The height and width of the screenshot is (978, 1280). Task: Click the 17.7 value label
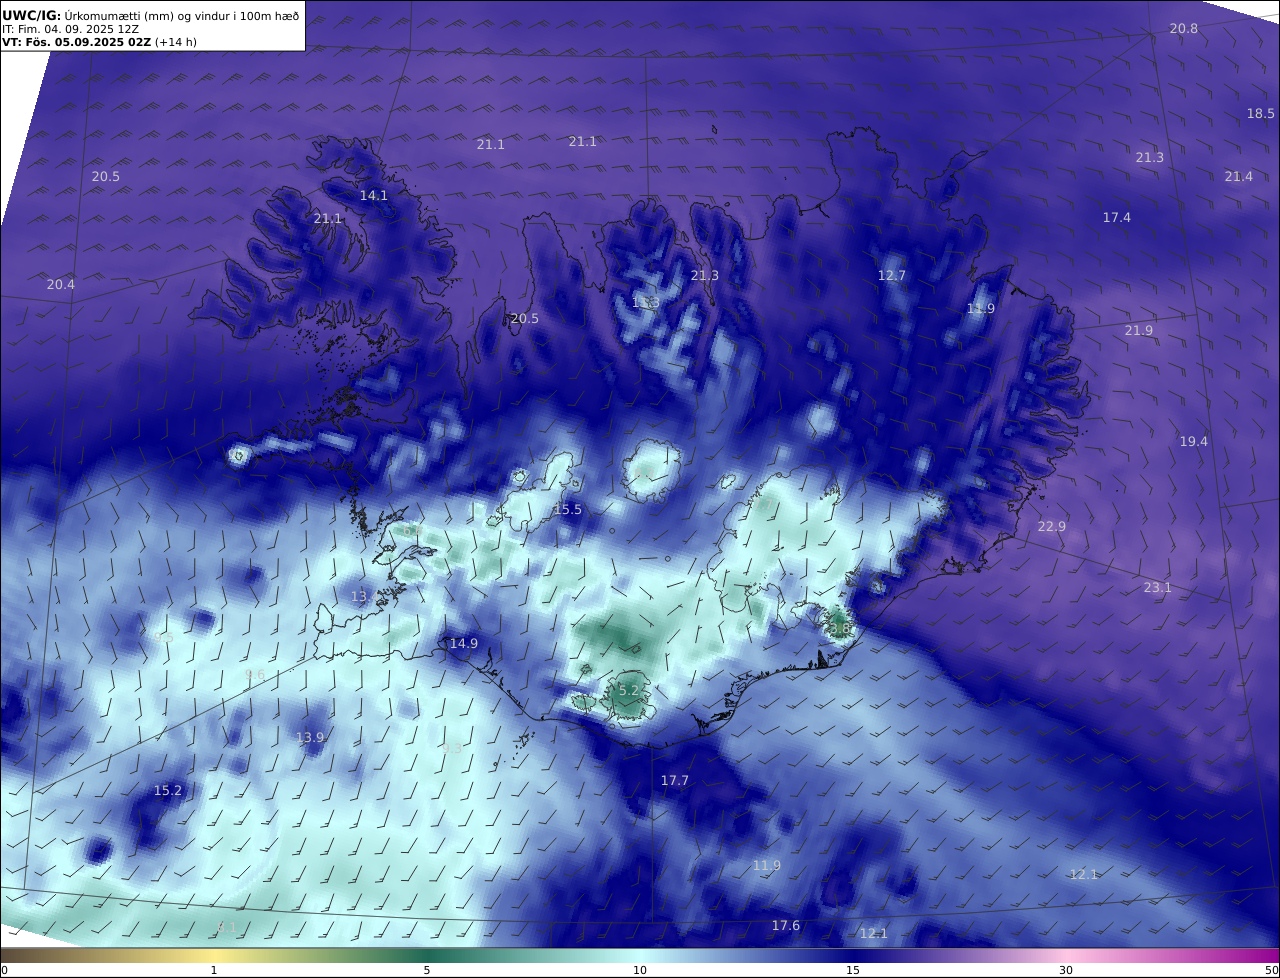(x=675, y=781)
